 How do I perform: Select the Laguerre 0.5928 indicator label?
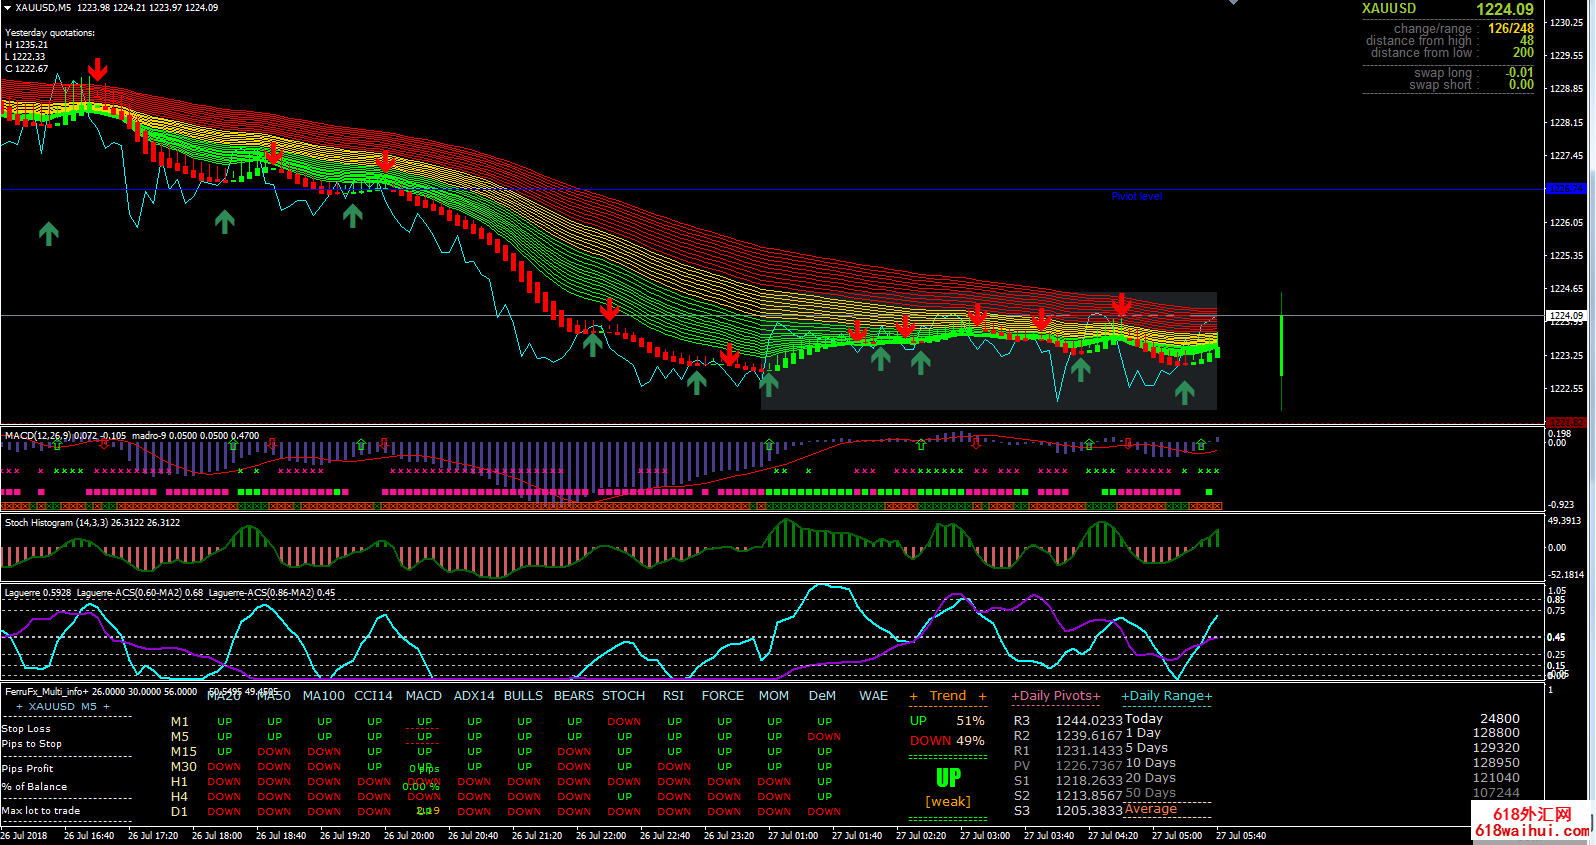[x=38, y=593]
